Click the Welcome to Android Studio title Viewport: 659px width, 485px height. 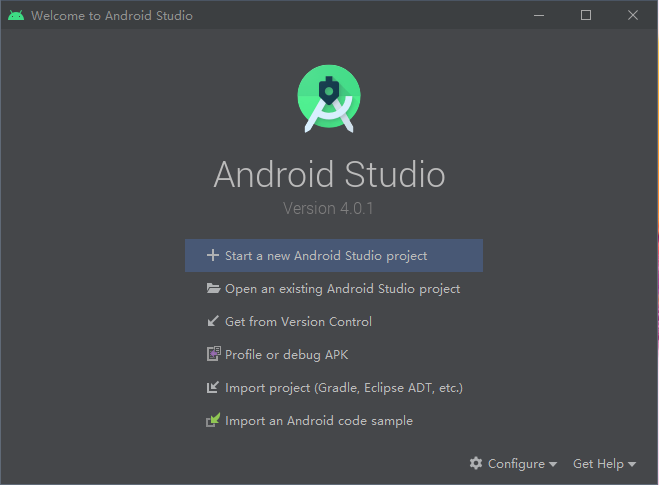[112, 16]
